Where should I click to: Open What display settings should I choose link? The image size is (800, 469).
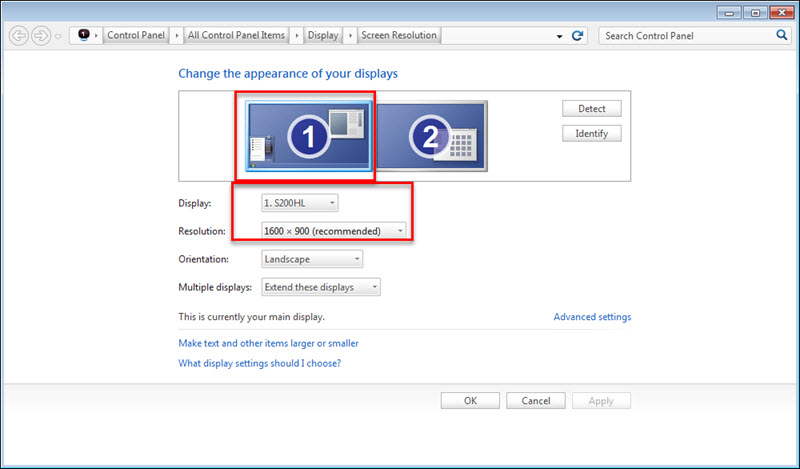click(x=260, y=363)
